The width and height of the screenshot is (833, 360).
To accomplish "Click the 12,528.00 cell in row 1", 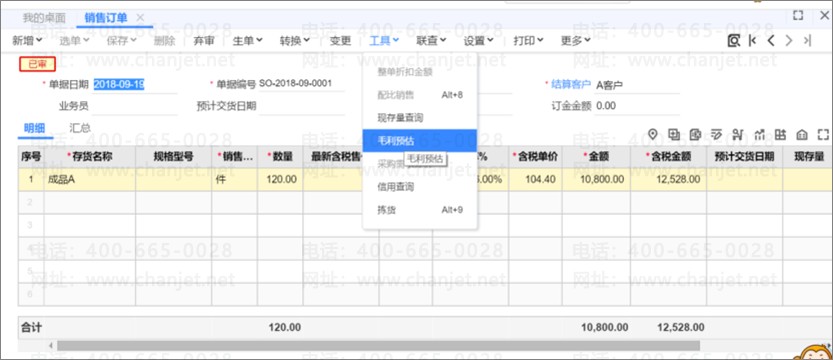I will click(x=668, y=179).
